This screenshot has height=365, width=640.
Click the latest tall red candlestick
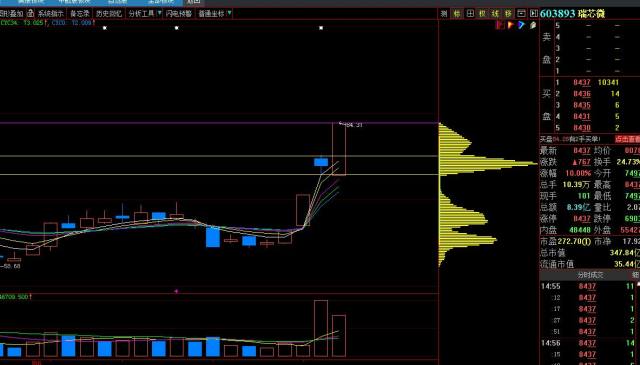tap(339, 149)
